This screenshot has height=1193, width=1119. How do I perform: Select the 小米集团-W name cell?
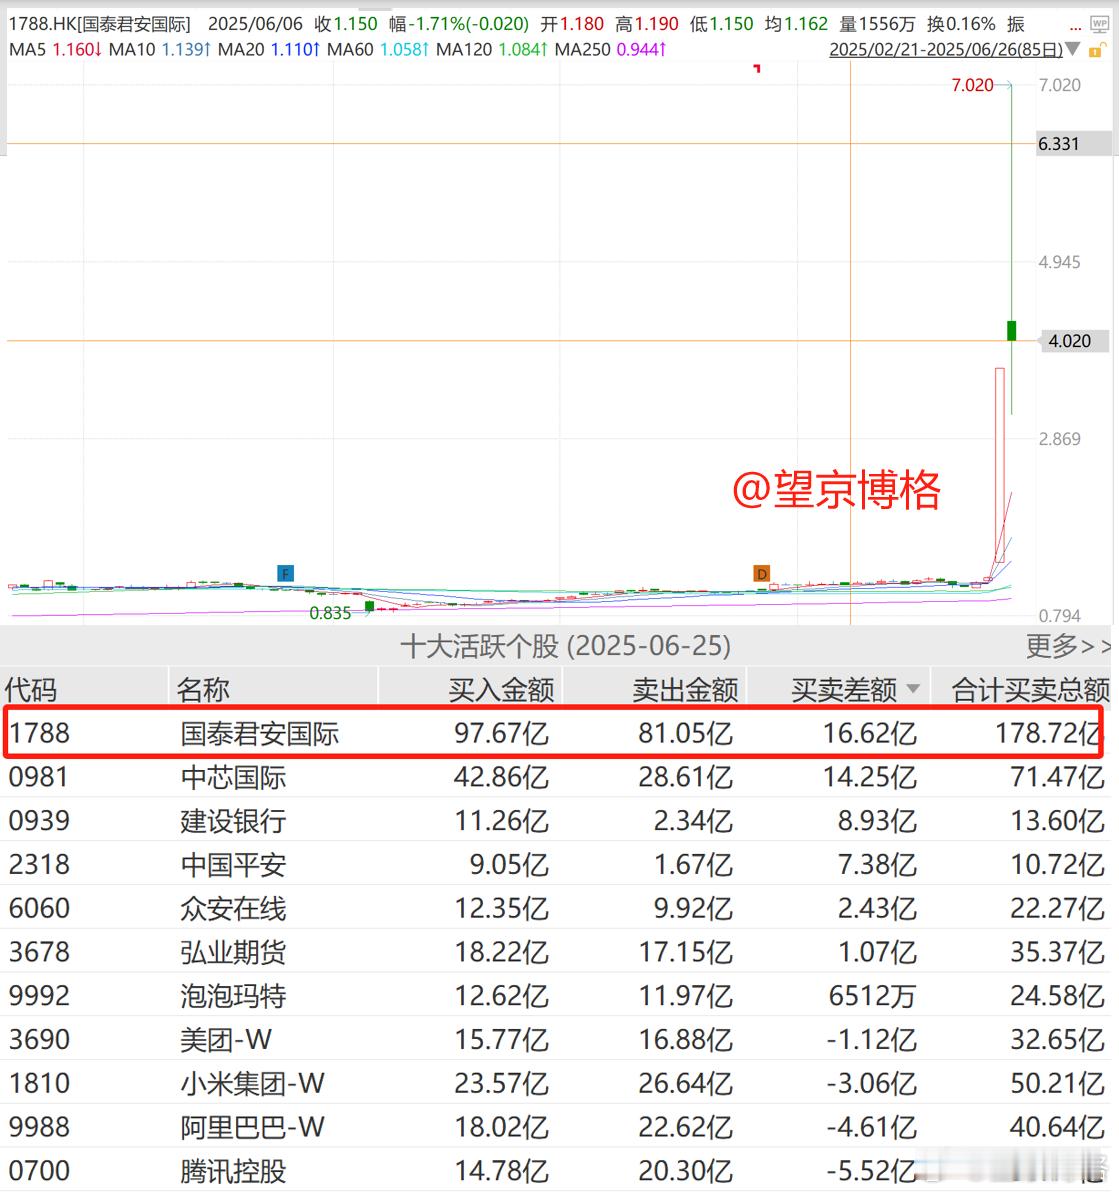tap(253, 1083)
